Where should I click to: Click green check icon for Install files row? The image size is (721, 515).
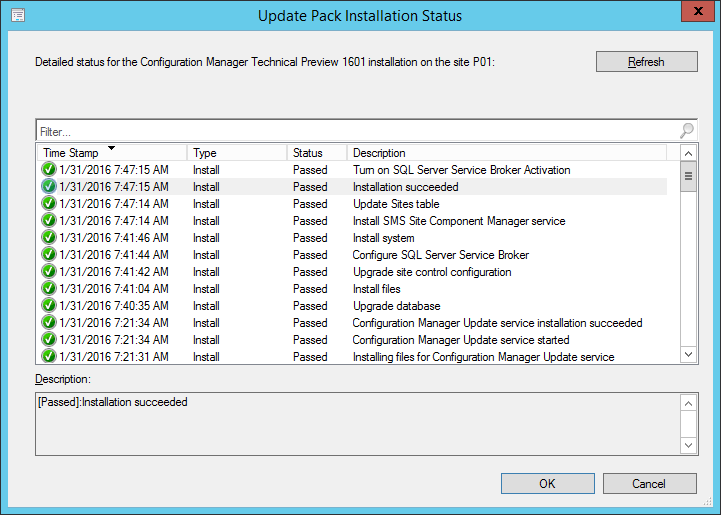click(x=48, y=289)
